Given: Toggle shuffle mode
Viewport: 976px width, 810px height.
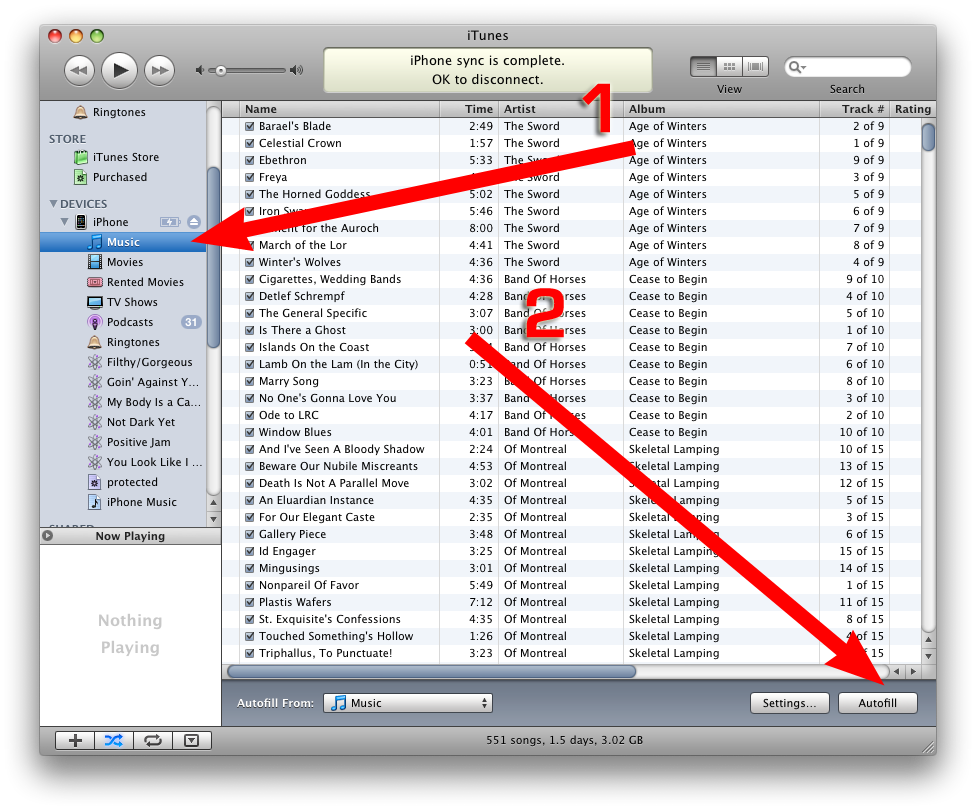Looking at the screenshot, I should (114, 740).
